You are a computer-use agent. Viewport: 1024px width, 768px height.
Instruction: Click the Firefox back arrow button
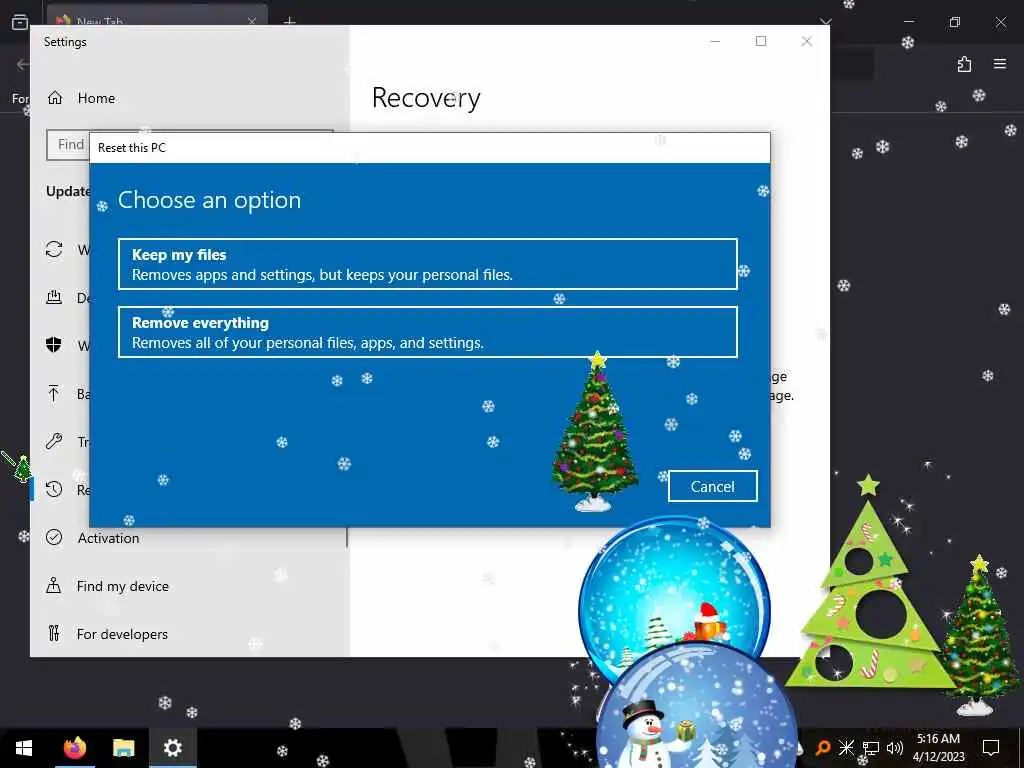pyautogui.click(x=22, y=64)
